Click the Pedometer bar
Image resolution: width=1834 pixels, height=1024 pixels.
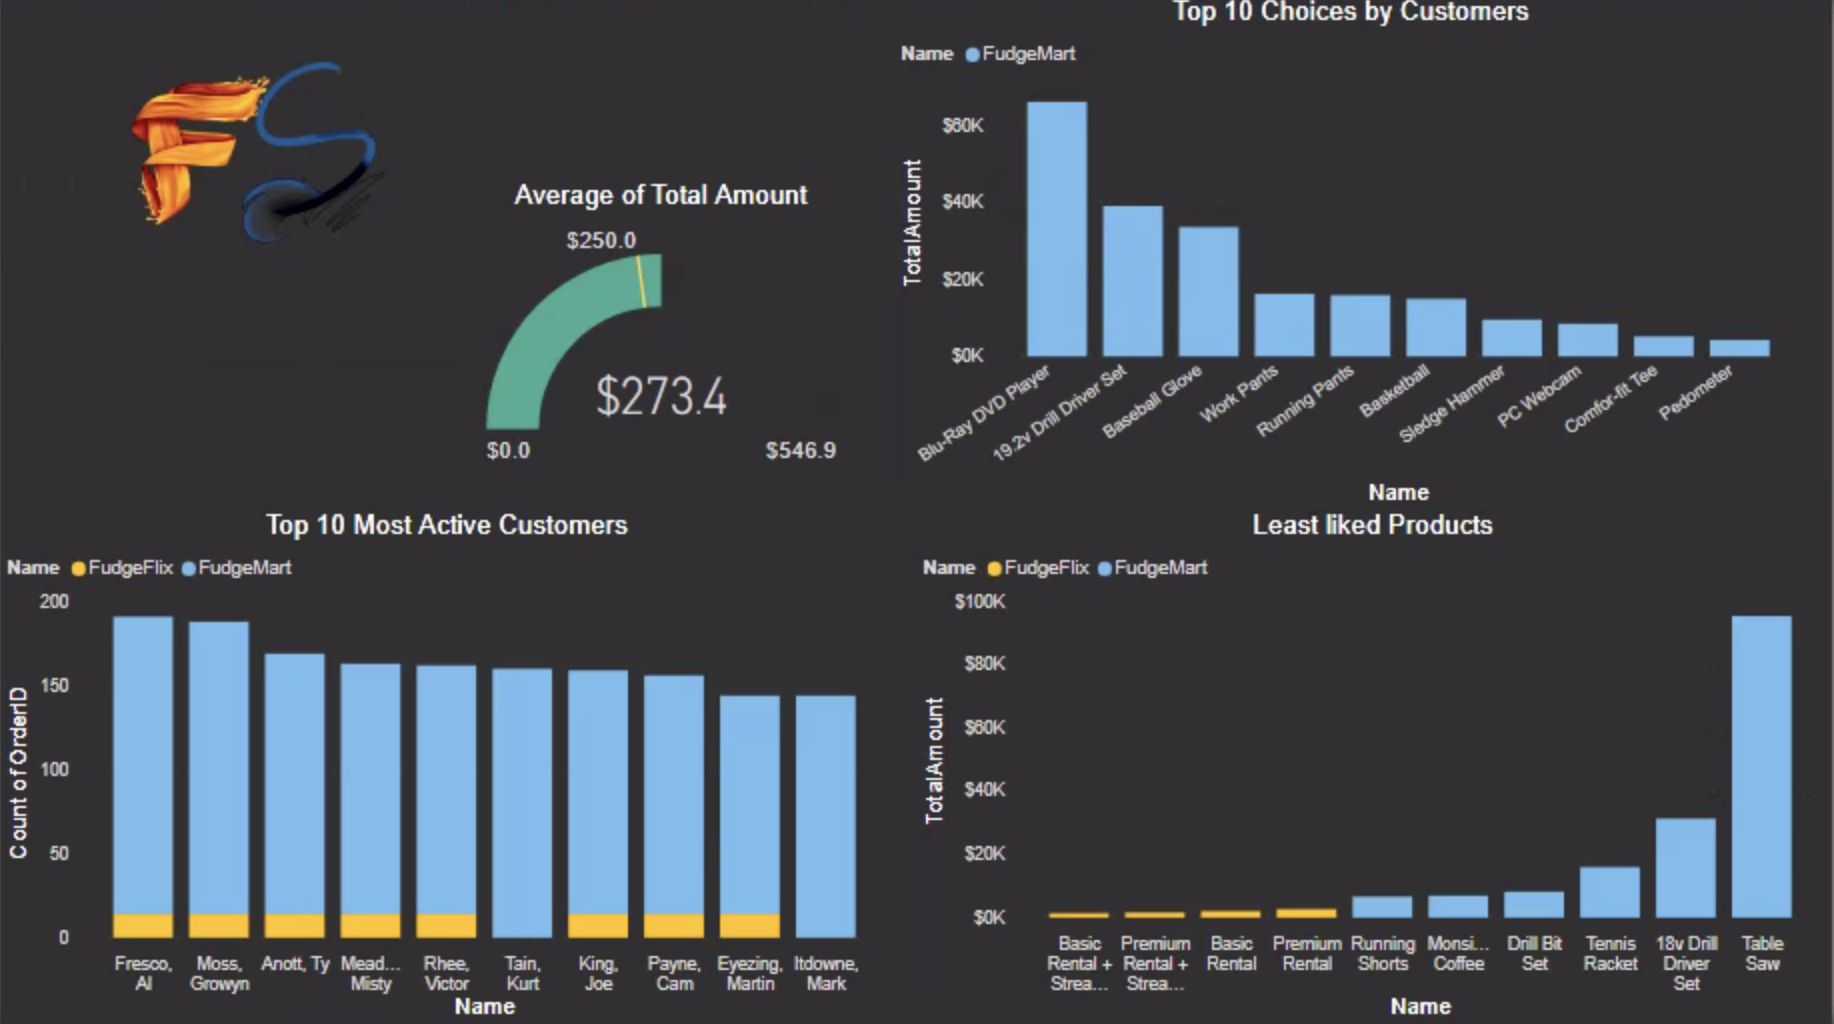[x=1740, y=348]
